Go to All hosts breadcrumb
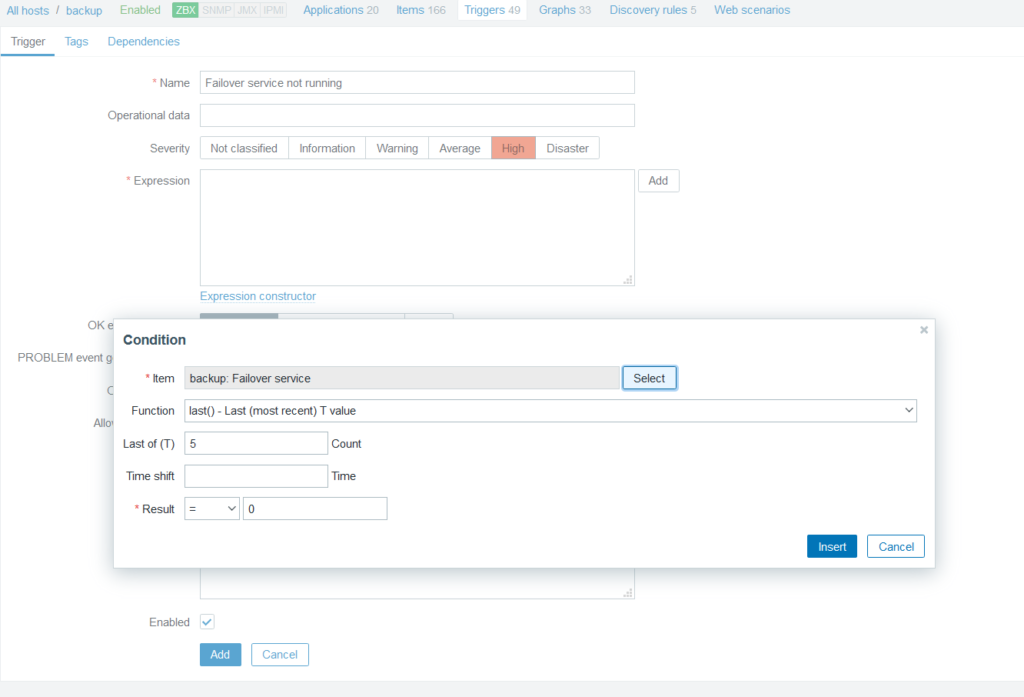 28,10
